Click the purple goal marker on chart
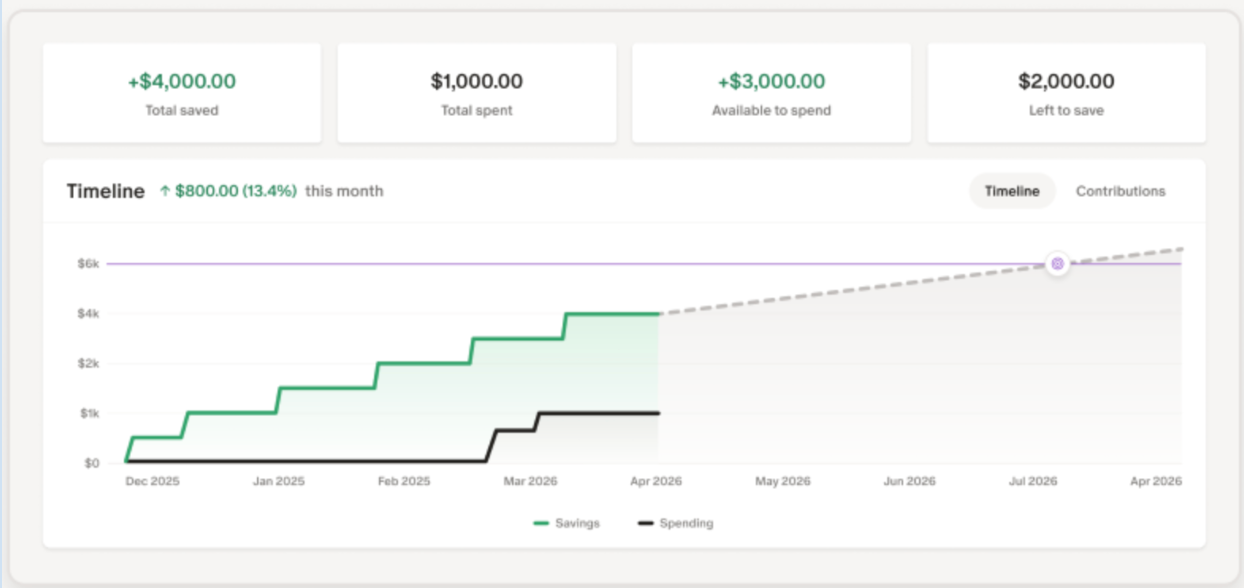1244x588 pixels. pos(1057,264)
